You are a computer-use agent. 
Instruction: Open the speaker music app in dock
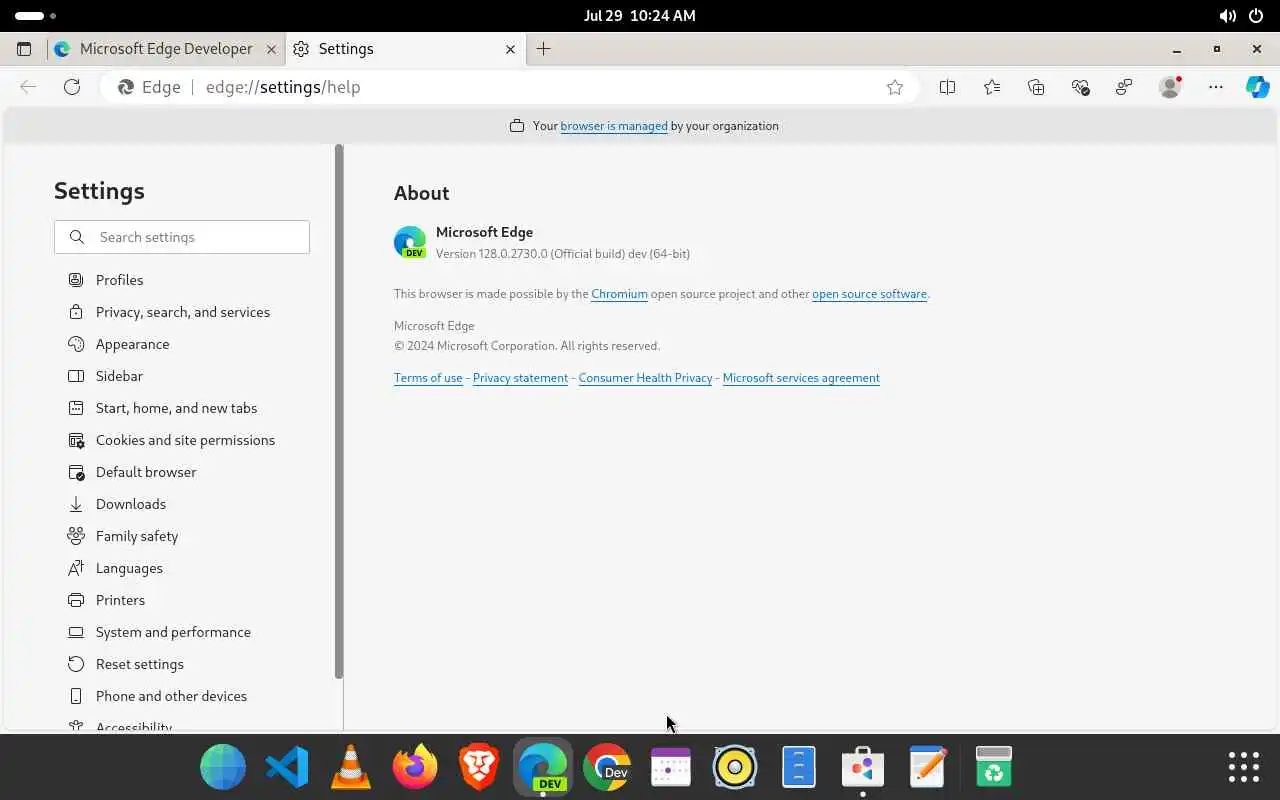(735, 768)
